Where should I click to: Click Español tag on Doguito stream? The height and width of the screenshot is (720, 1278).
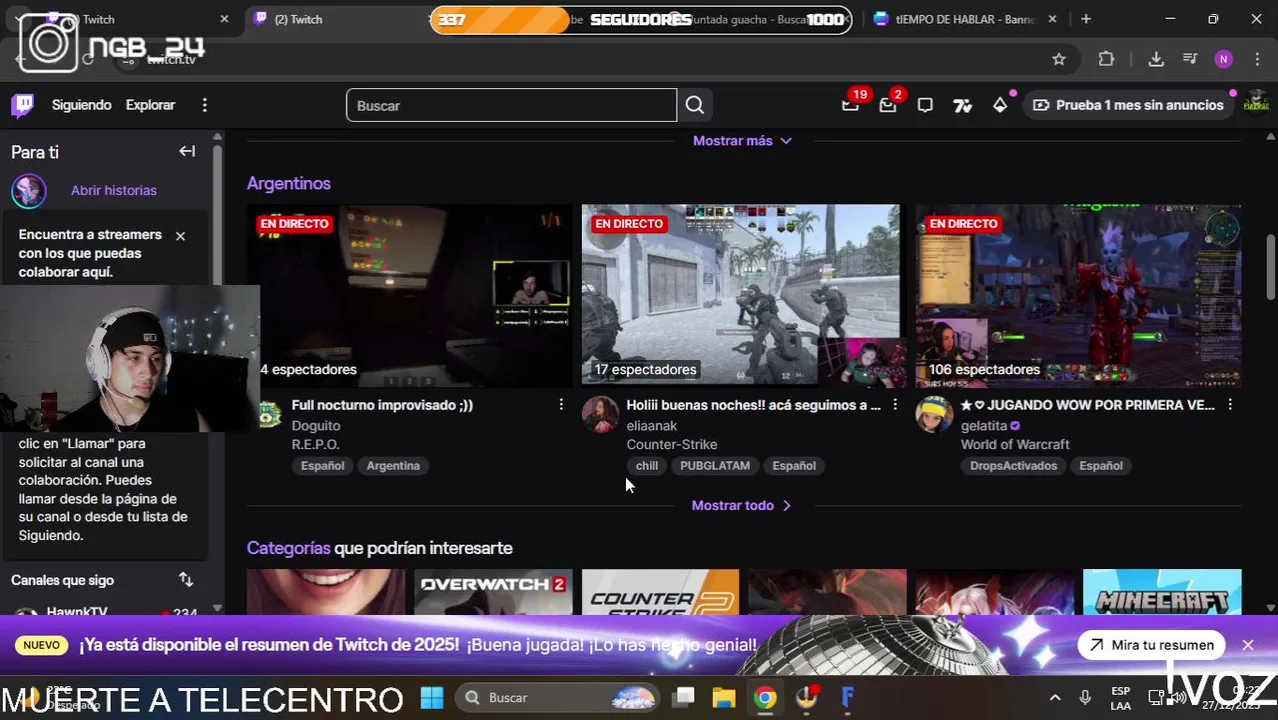point(323,466)
